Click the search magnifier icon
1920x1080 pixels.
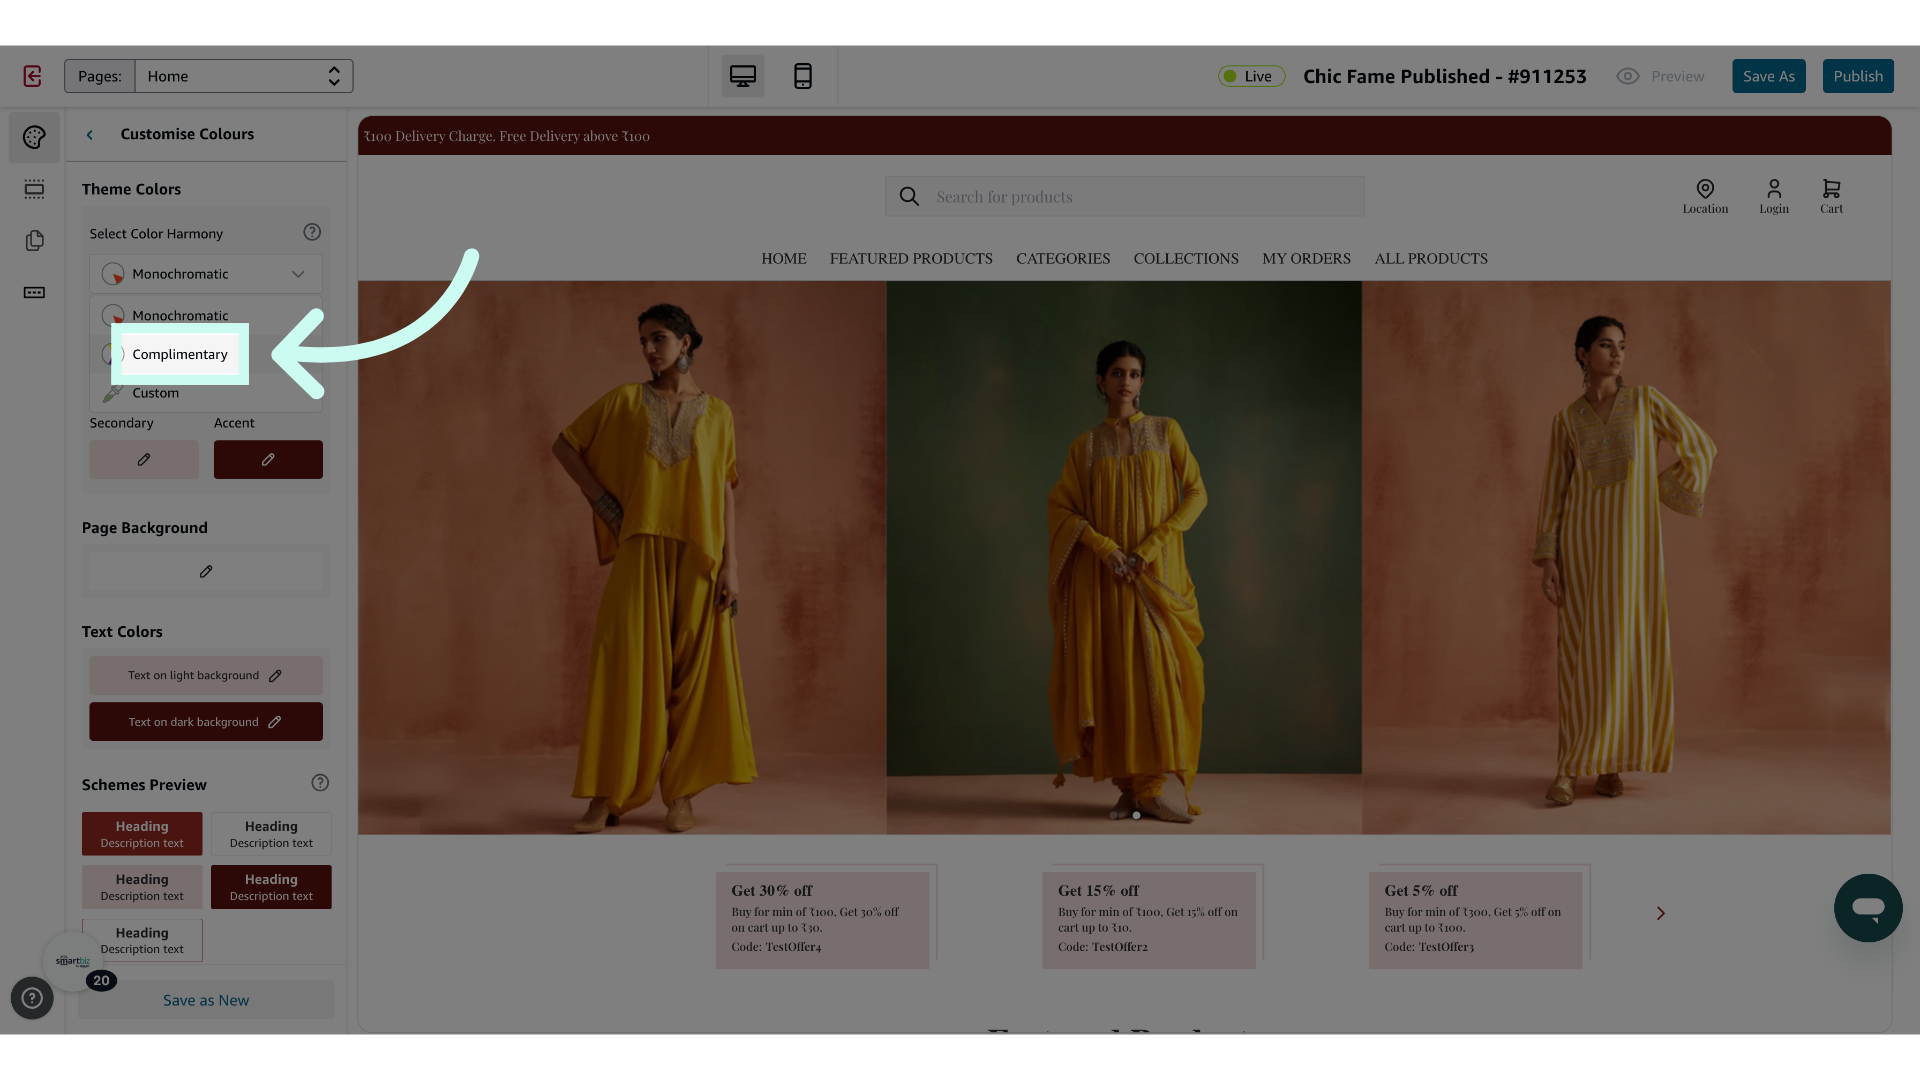pyautogui.click(x=909, y=197)
